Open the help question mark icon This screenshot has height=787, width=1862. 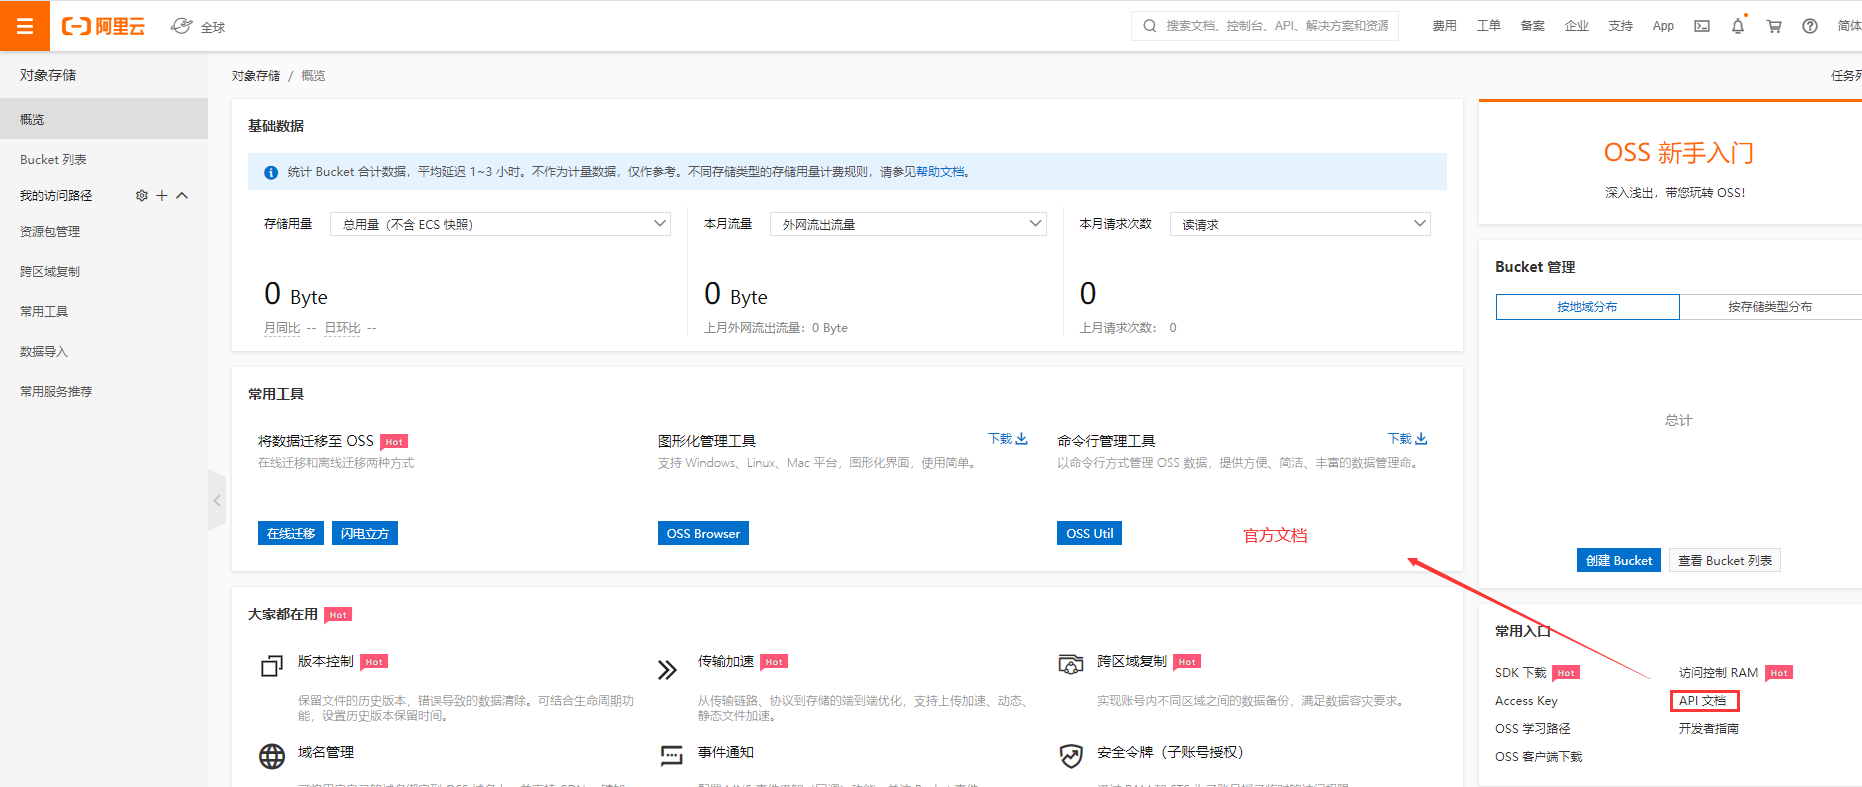coord(1810,26)
